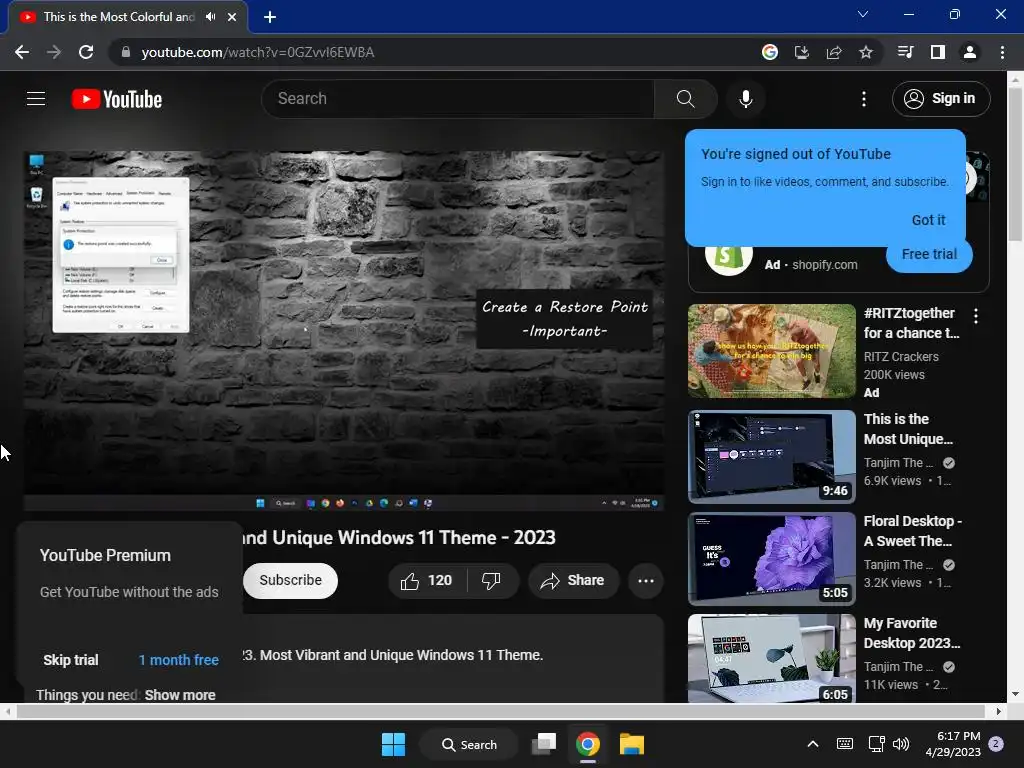Subscribe to the channel
Image resolution: width=1024 pixels, height=768 pixels.
click(291, 581)
